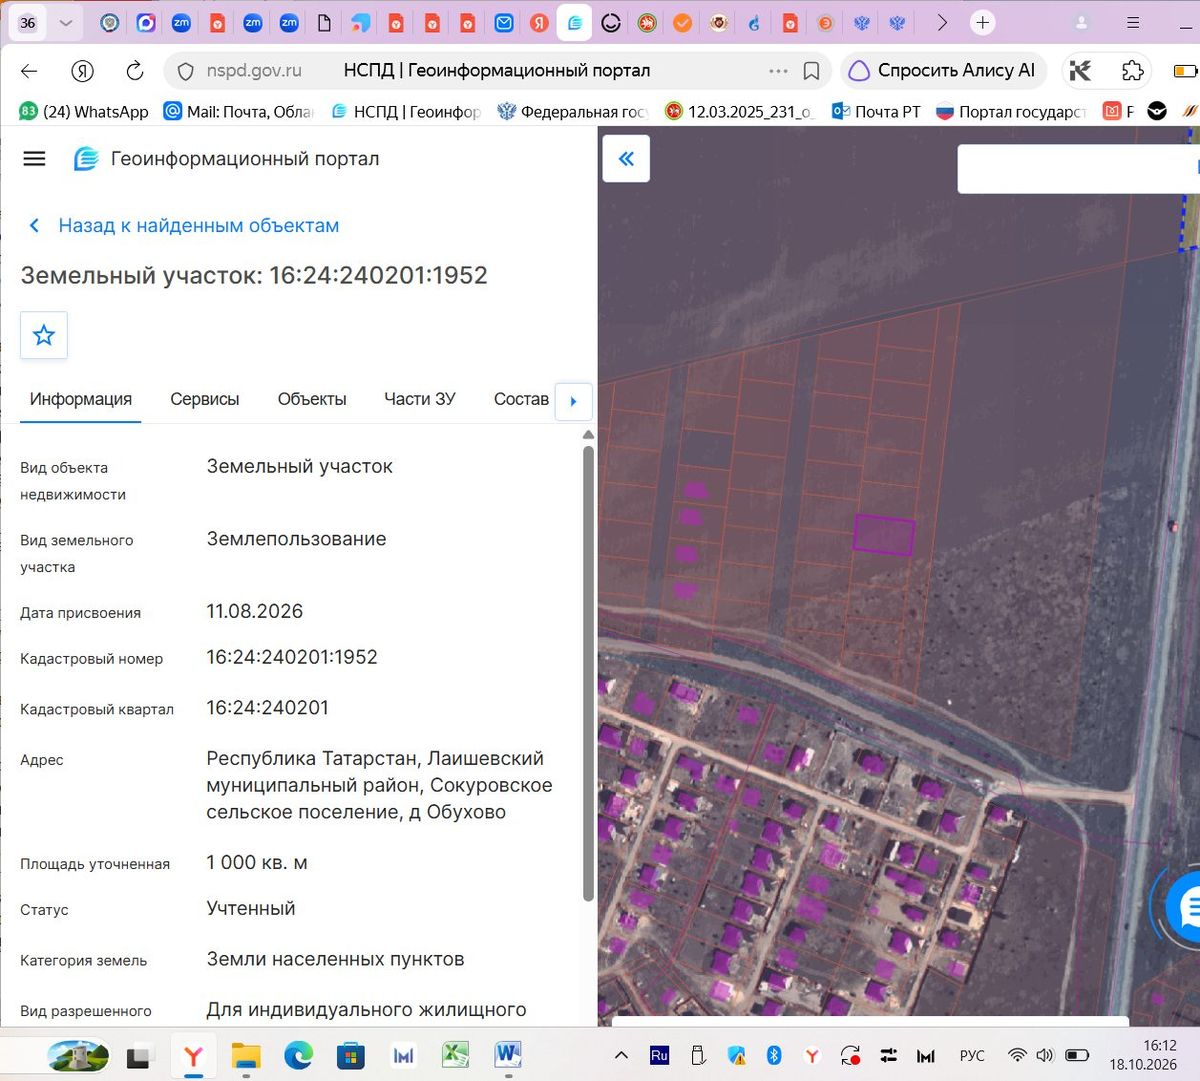Show site protection shield info
The height and width of the screenshot is (1081, 1200).
[185, 71]
